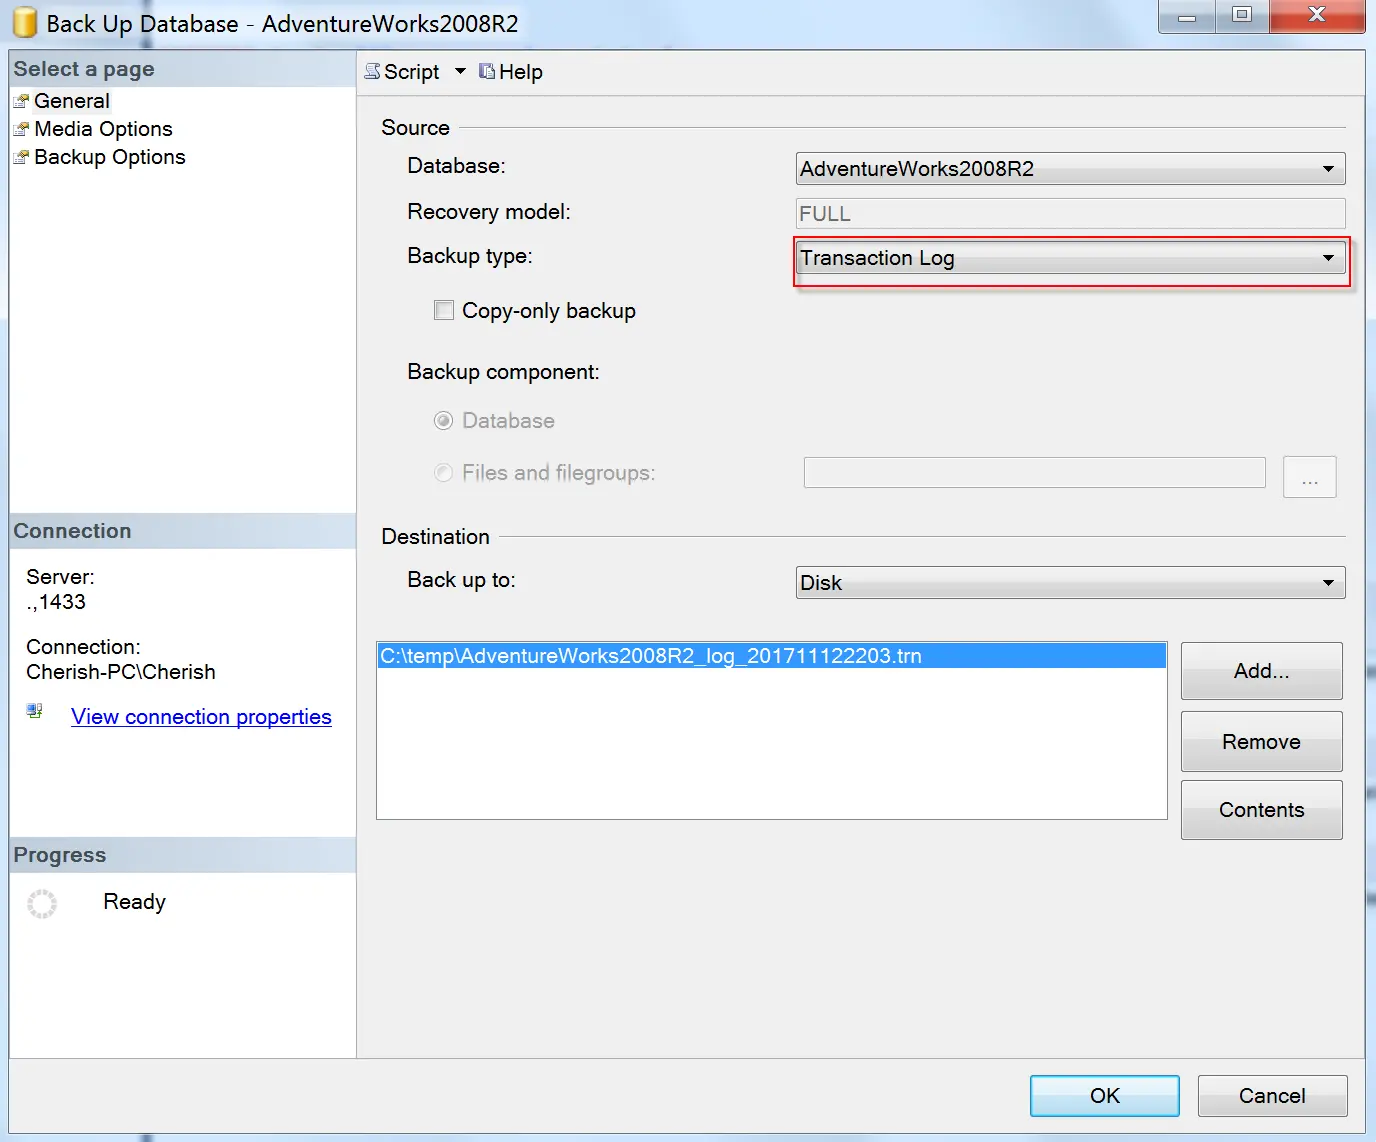Click the Backup Options page icon
Viewport: 1376px width, 1142px height.
pyautogui.click(x=21, y=157)
